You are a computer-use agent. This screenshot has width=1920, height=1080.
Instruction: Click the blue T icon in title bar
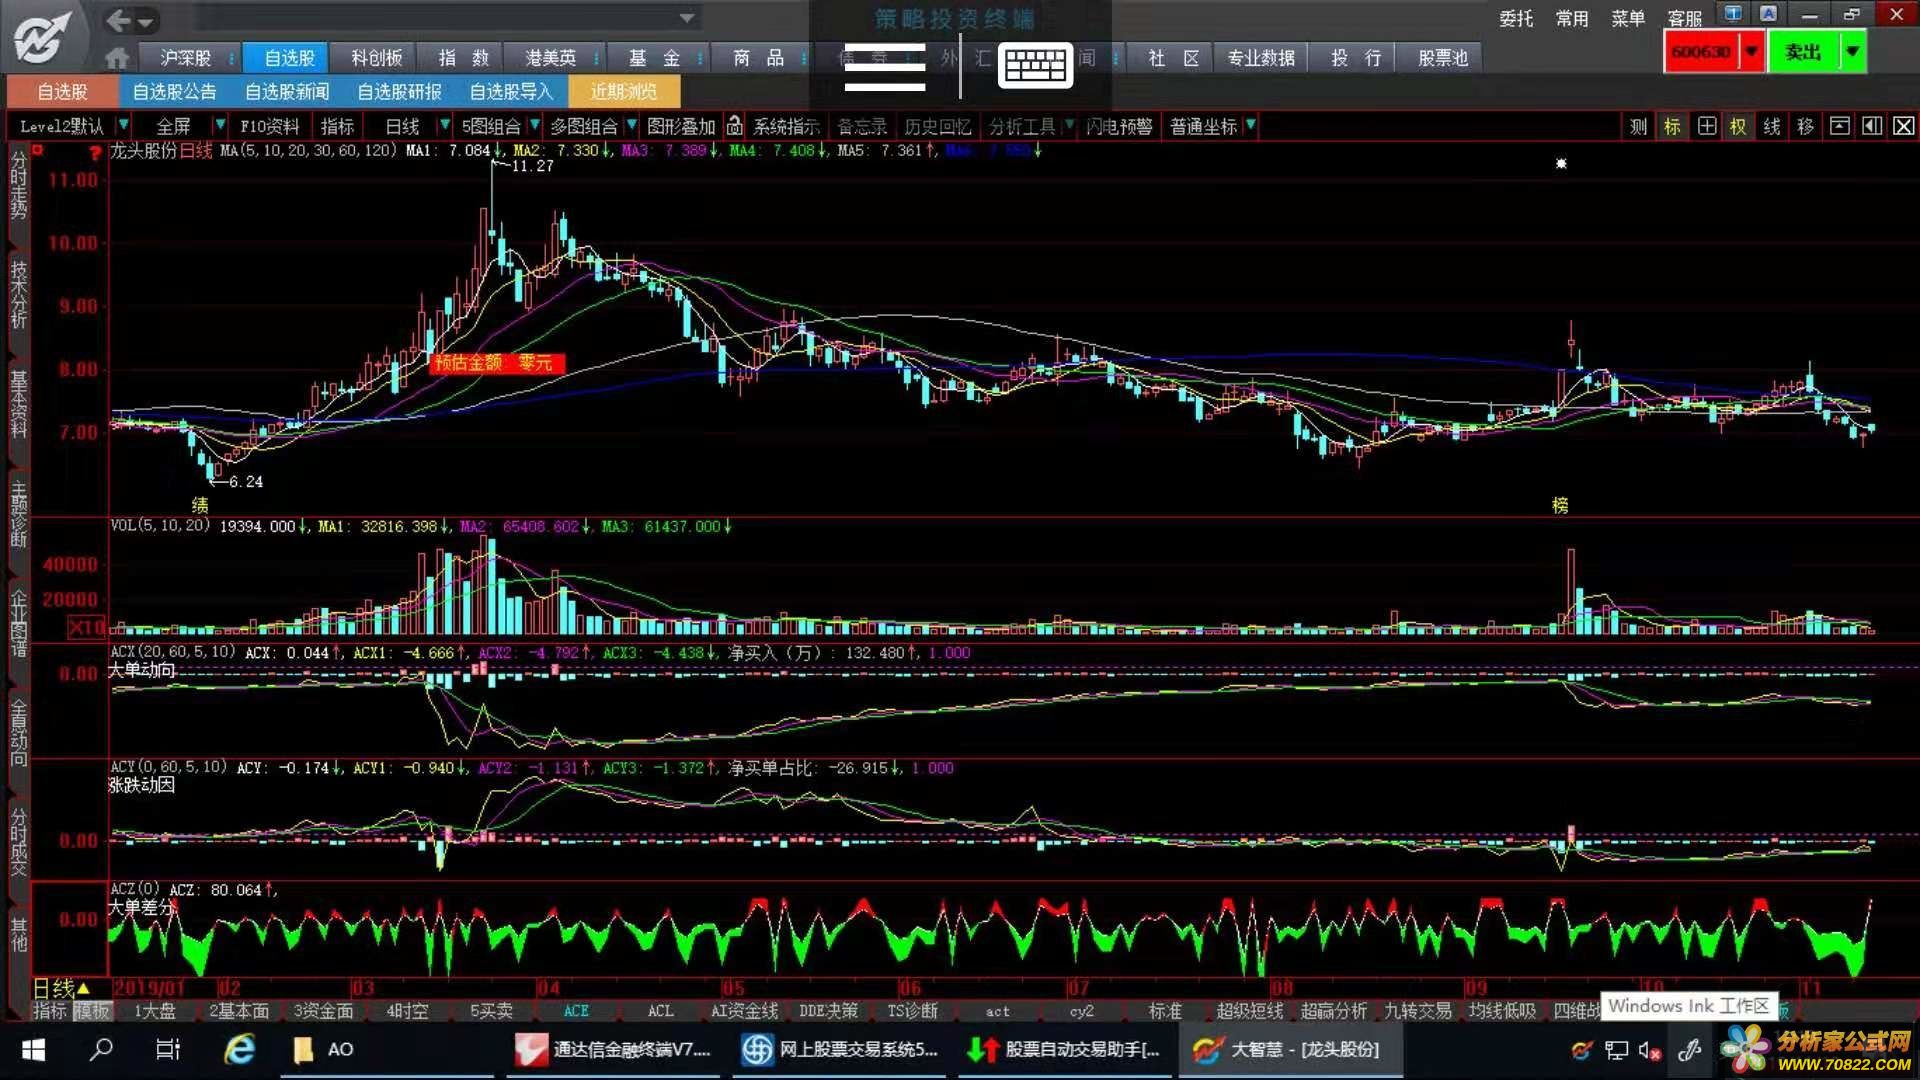1733,14
